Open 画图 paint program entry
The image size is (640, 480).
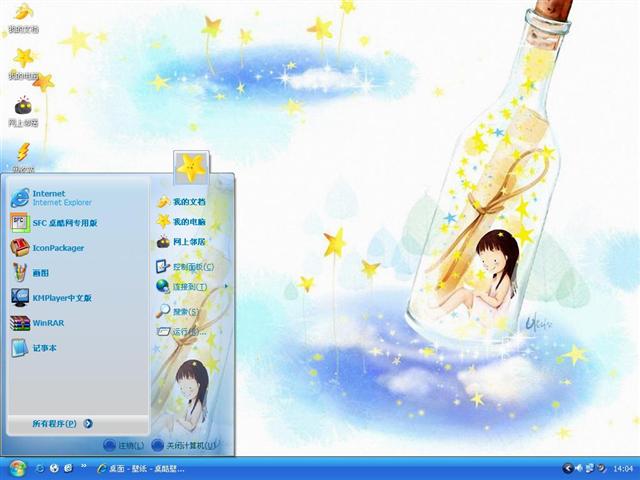78,273
